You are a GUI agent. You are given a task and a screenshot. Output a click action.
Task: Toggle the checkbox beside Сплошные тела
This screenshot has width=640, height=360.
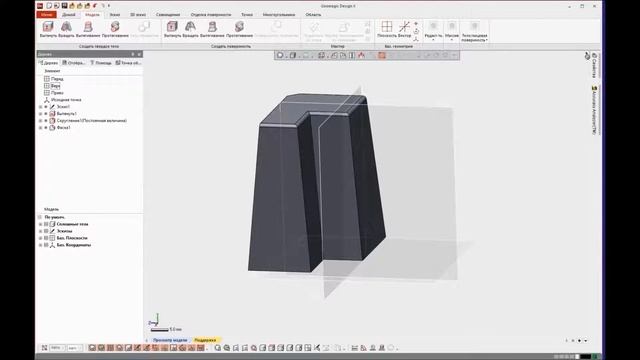[x=46, y=224]
